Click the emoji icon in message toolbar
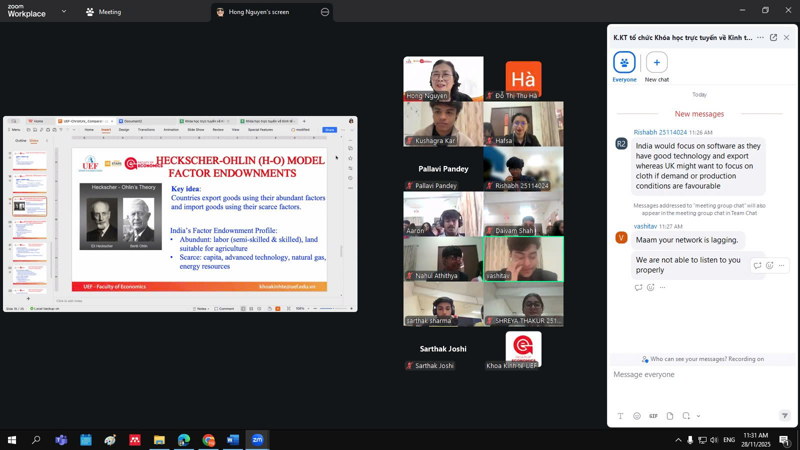The height and width of the screenshot is (450, 800). [x=637, y=416]
